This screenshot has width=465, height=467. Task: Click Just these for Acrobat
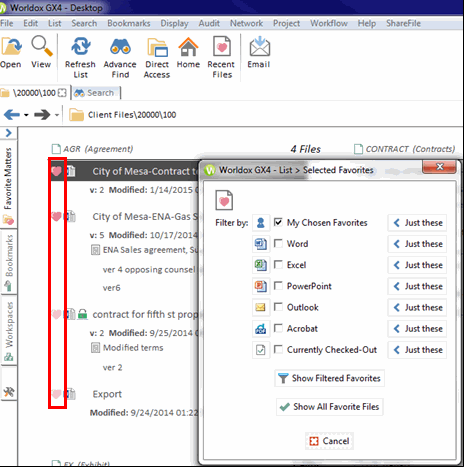pyautogui.click(x=418, y=329)
